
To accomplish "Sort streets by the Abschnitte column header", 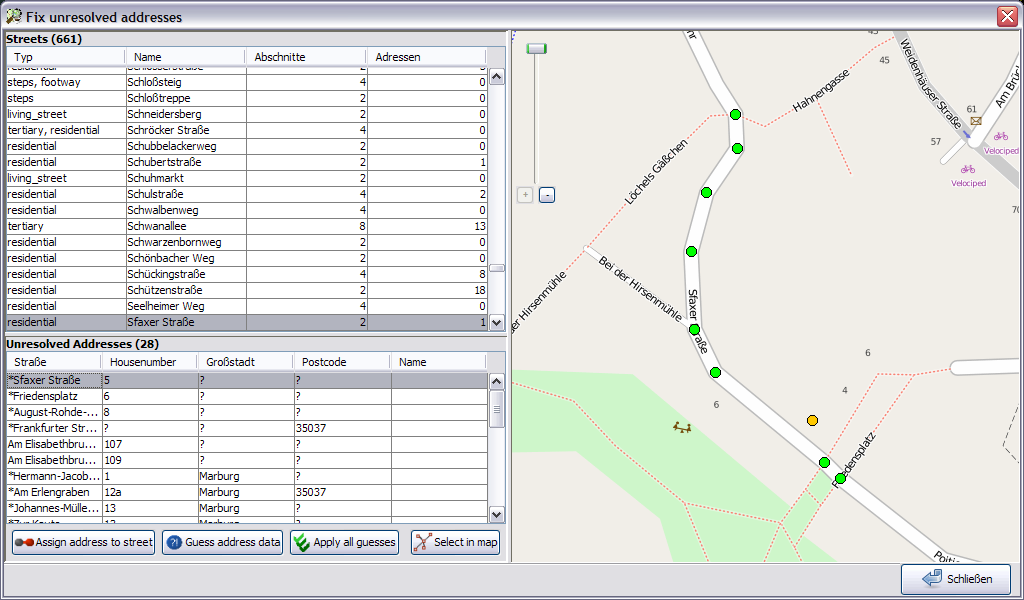I will pos(305,57).
